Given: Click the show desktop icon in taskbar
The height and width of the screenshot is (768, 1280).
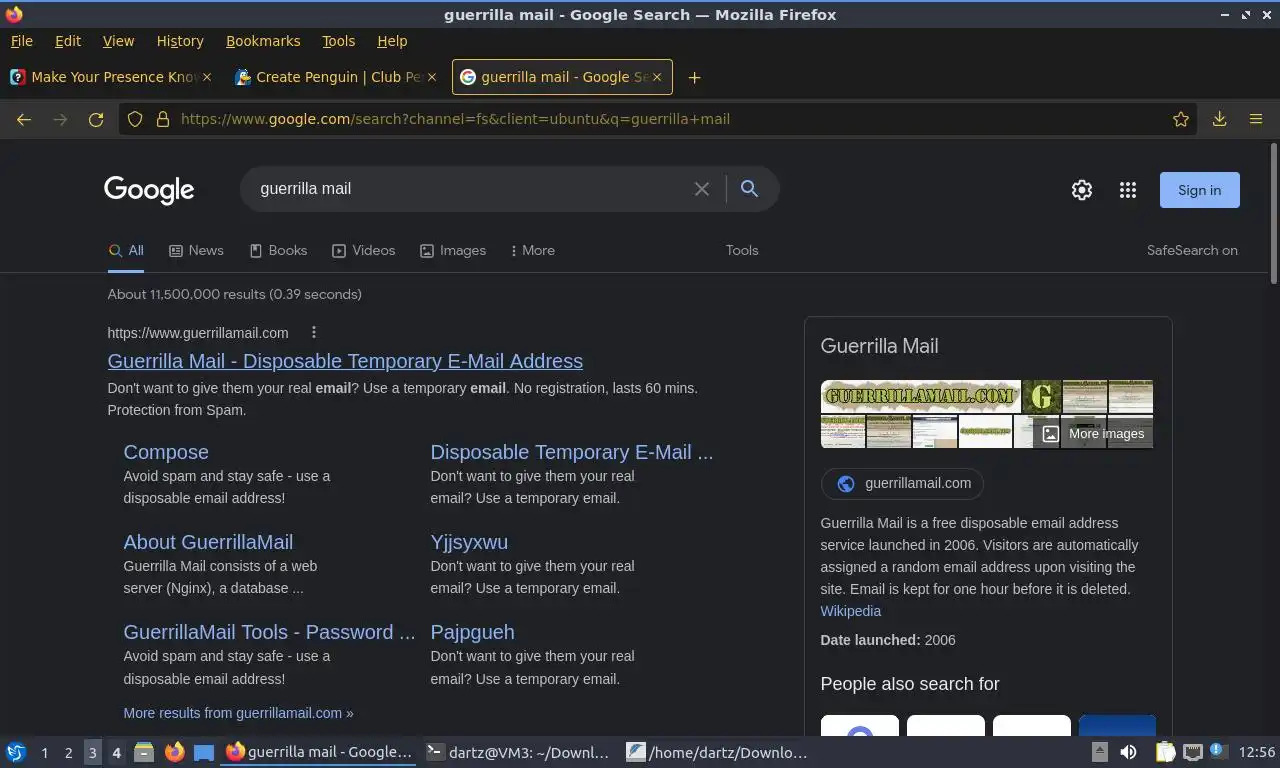Looking at the screenshot, I should pyautogui.click(x=204, y=752).
